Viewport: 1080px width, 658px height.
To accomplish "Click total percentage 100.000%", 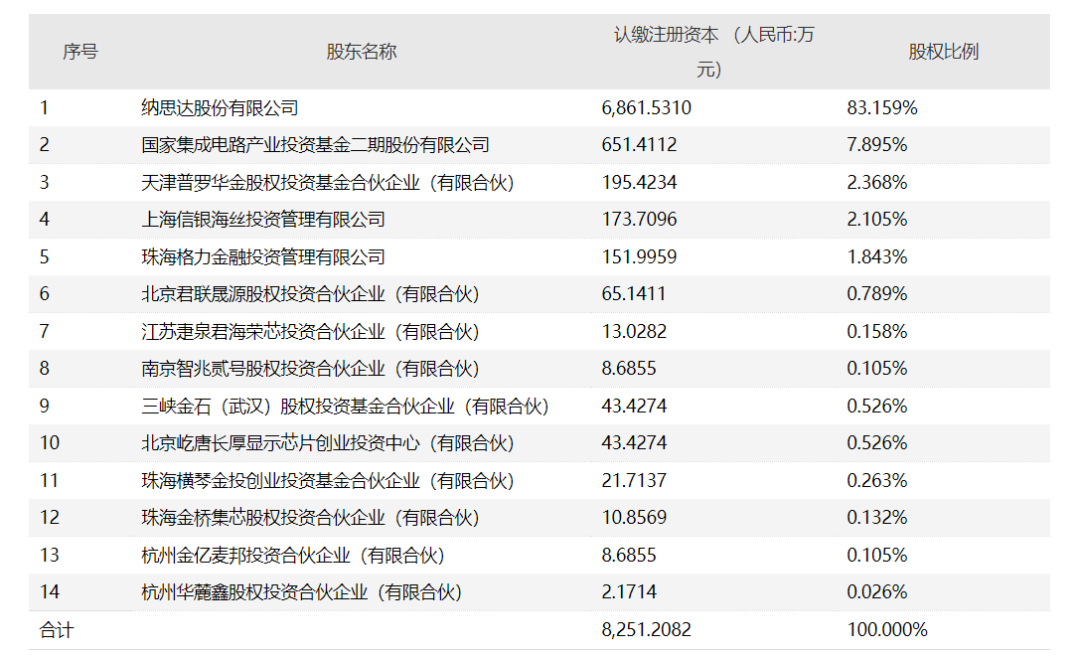I will 887,630.
